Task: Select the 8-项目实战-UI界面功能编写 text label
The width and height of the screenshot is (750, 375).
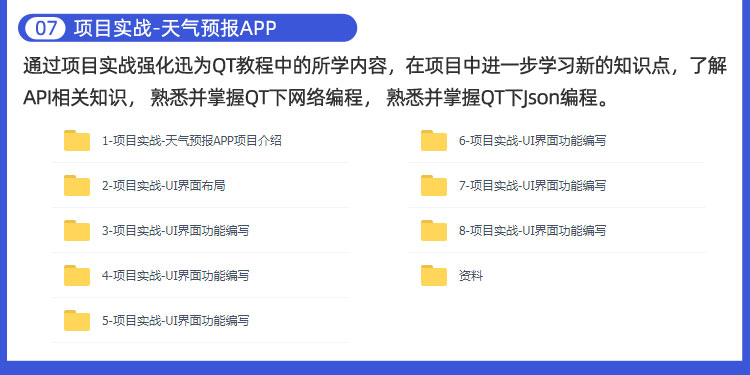Action: [x=532, y=231]
